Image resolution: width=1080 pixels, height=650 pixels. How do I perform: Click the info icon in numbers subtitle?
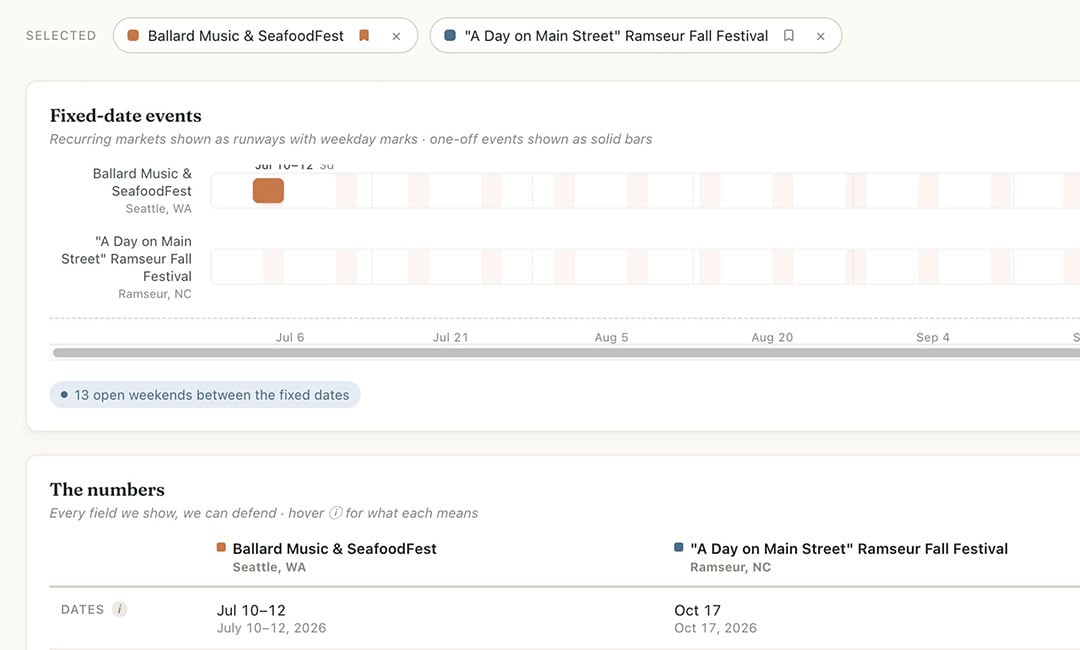[335, 513]
